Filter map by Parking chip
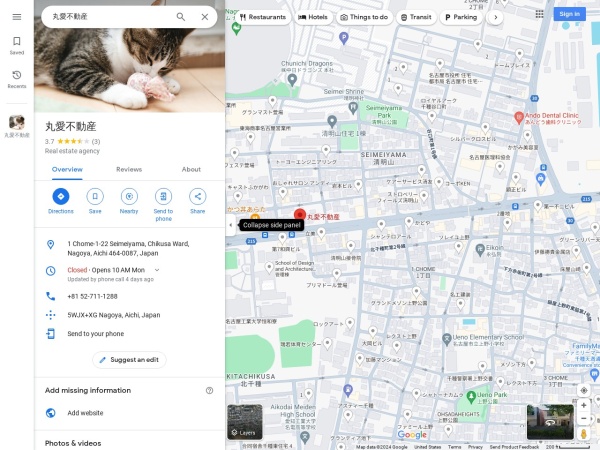 tap(461, 17)
